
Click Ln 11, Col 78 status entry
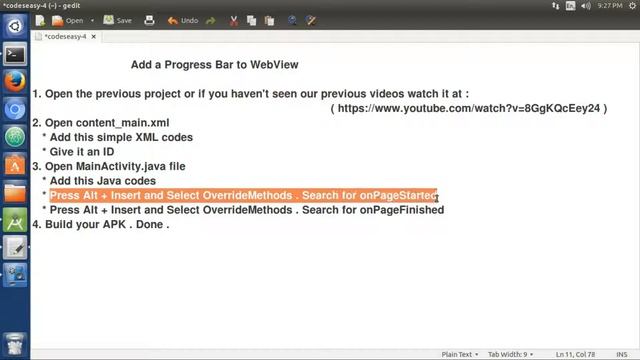click(x=575, y=354)
